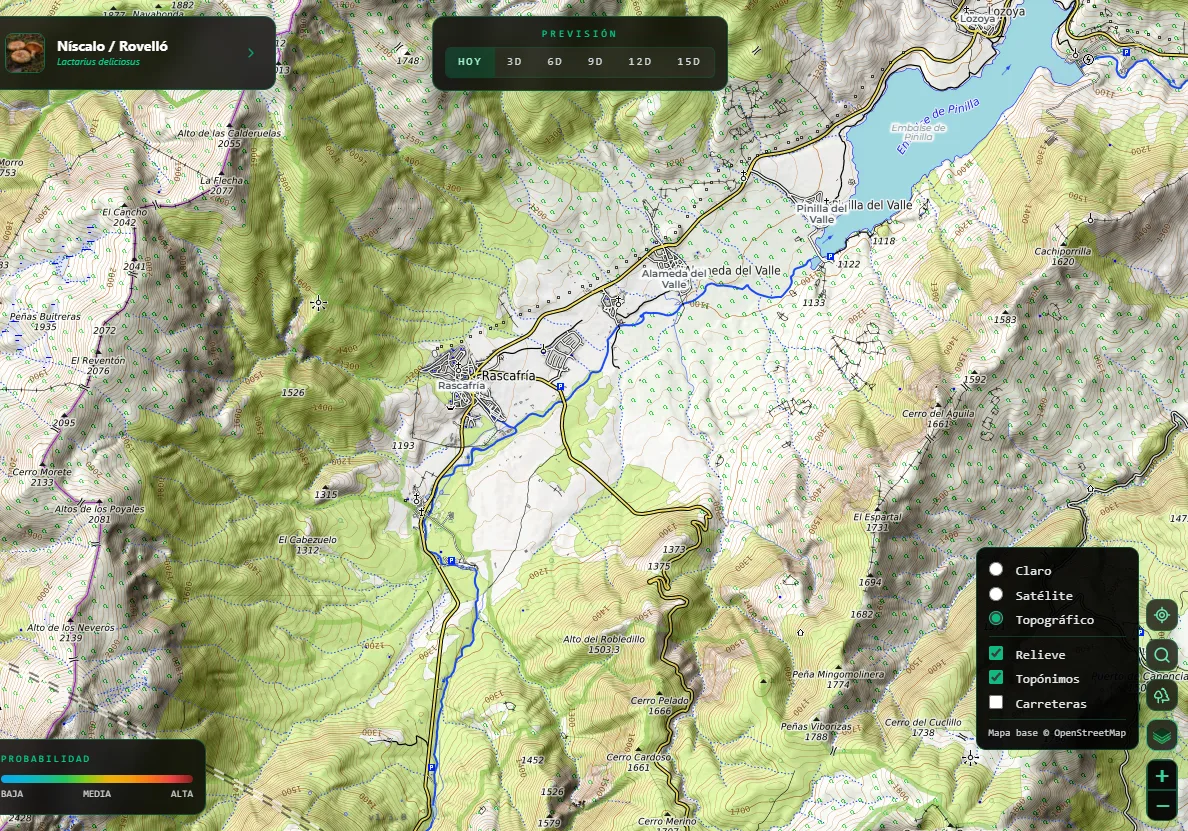
Task: Click the Altos de los Poyales 2081 label
Action: (x=99, y=514)
